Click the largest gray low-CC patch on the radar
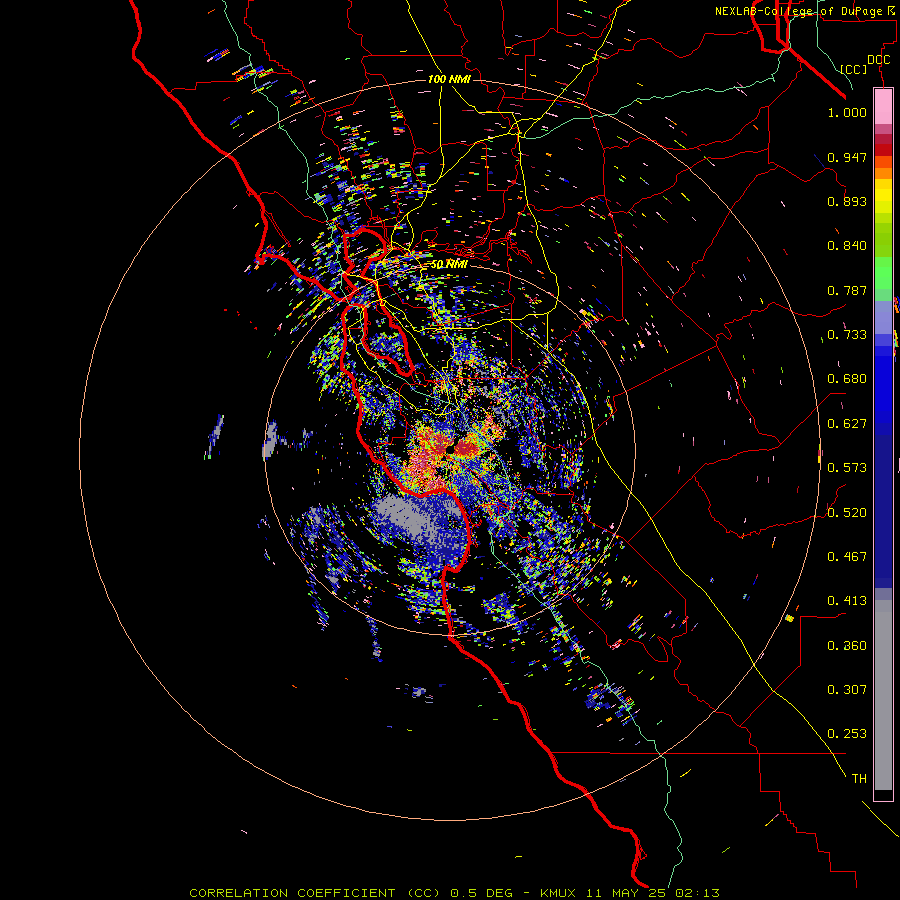 (410, 515)
